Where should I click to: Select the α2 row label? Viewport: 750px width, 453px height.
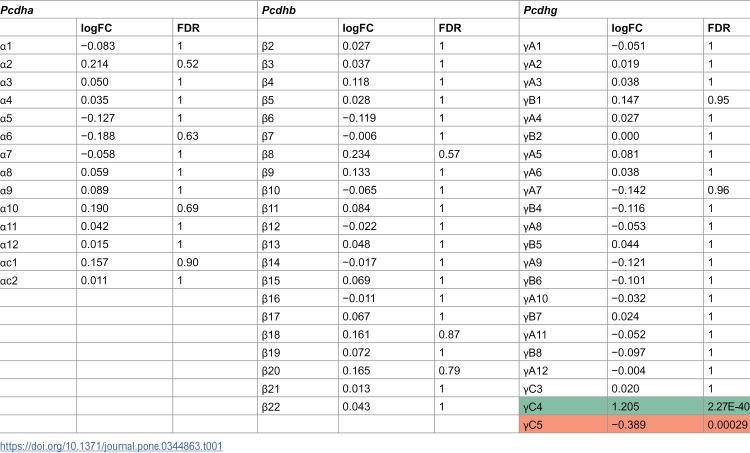[6, 64]
